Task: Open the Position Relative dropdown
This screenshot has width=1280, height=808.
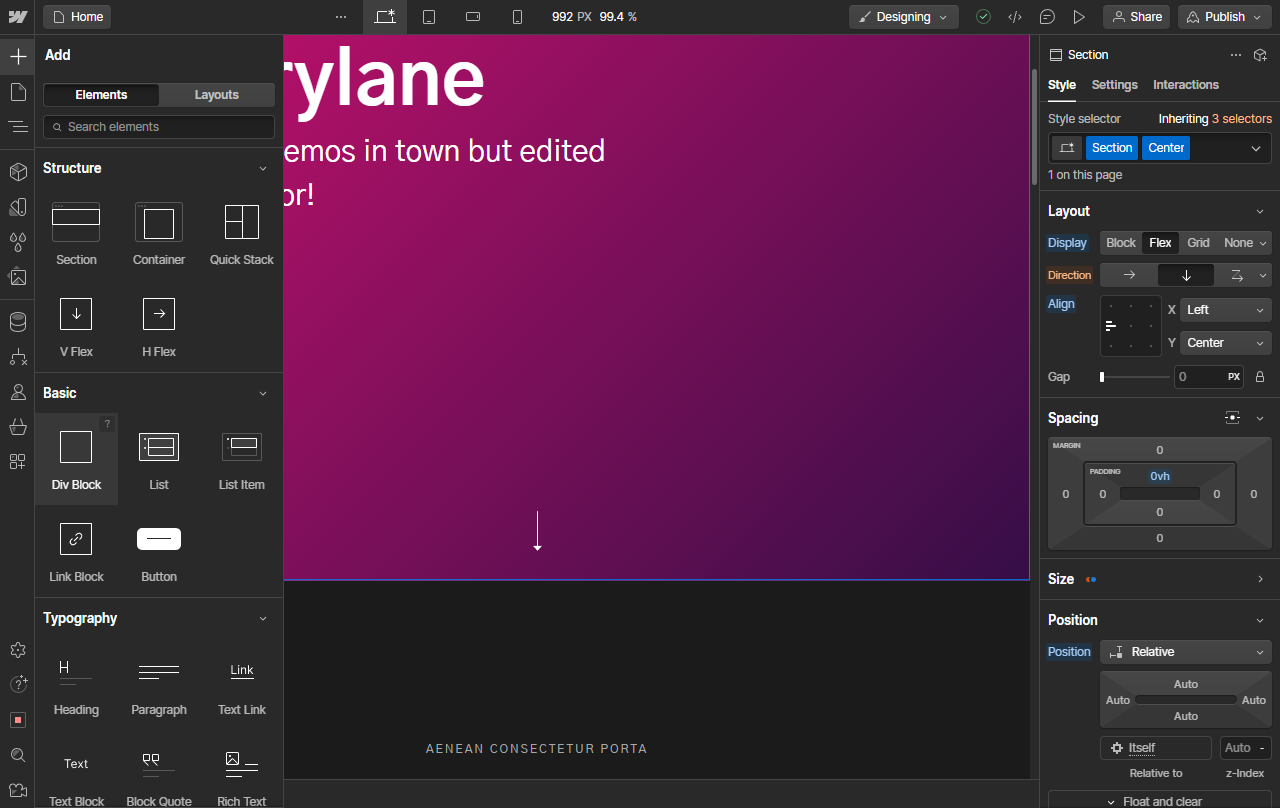Action: coord(1186,652)
